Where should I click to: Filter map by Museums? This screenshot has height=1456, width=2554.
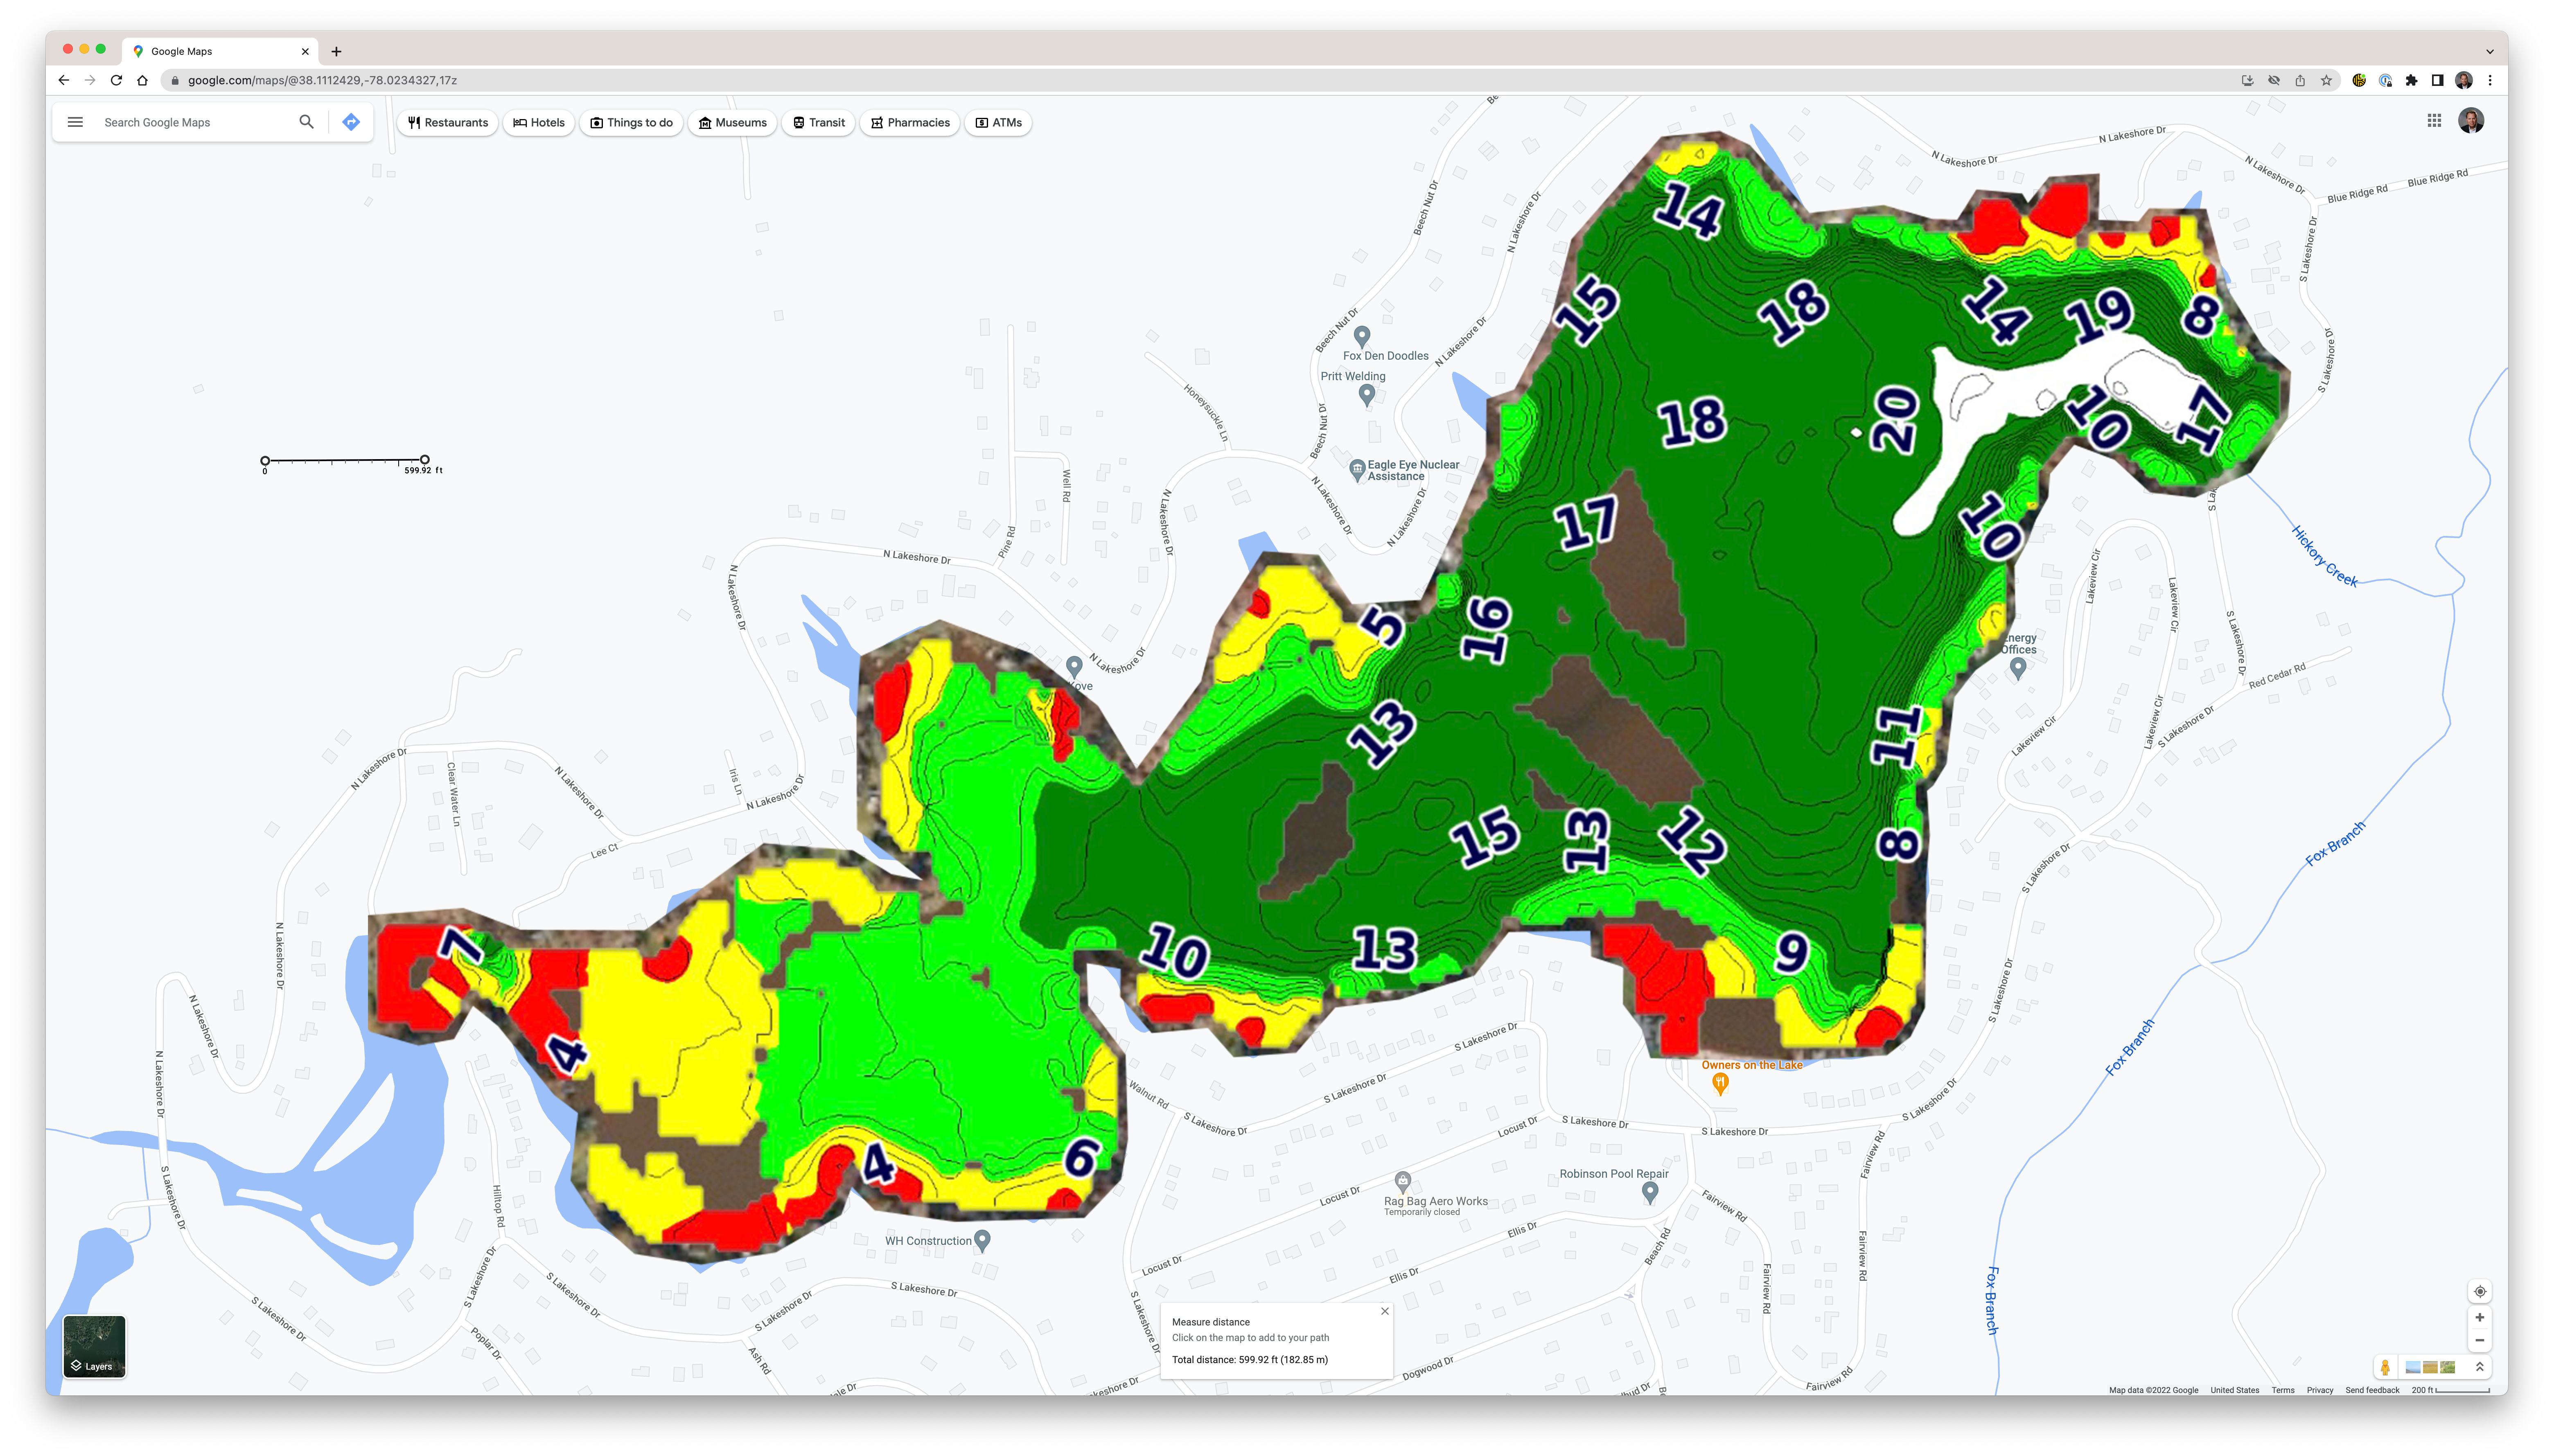tap(732, 122)
